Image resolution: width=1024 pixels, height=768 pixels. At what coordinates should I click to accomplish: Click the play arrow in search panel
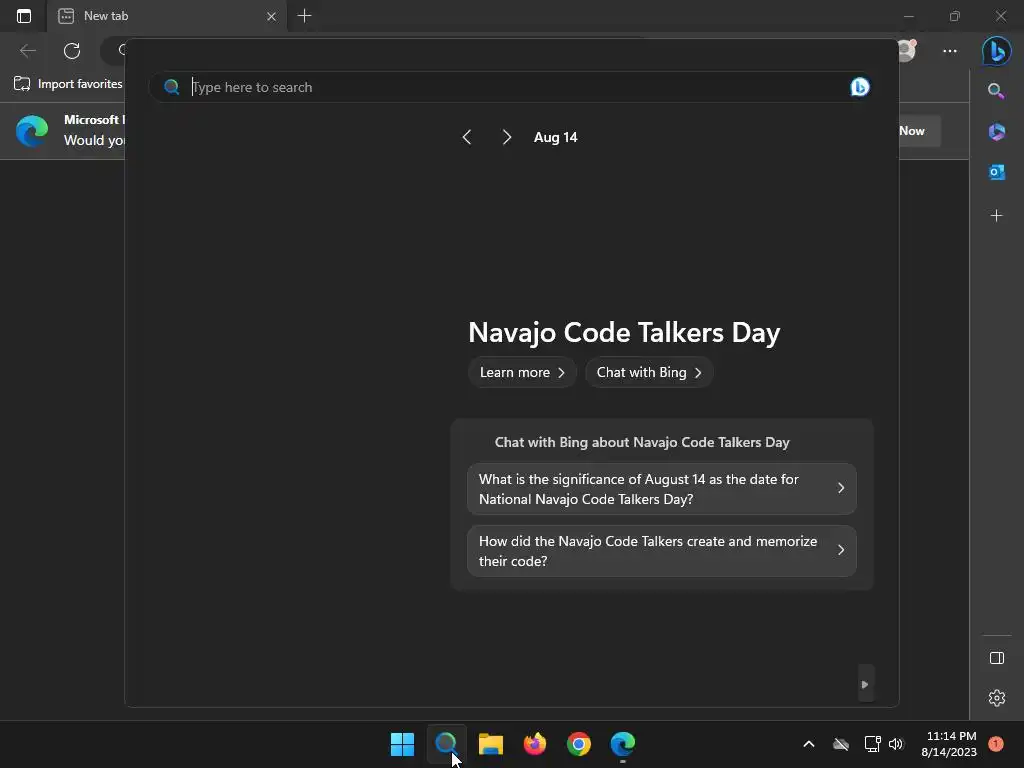pyautogui.click(x=865, y=684)
